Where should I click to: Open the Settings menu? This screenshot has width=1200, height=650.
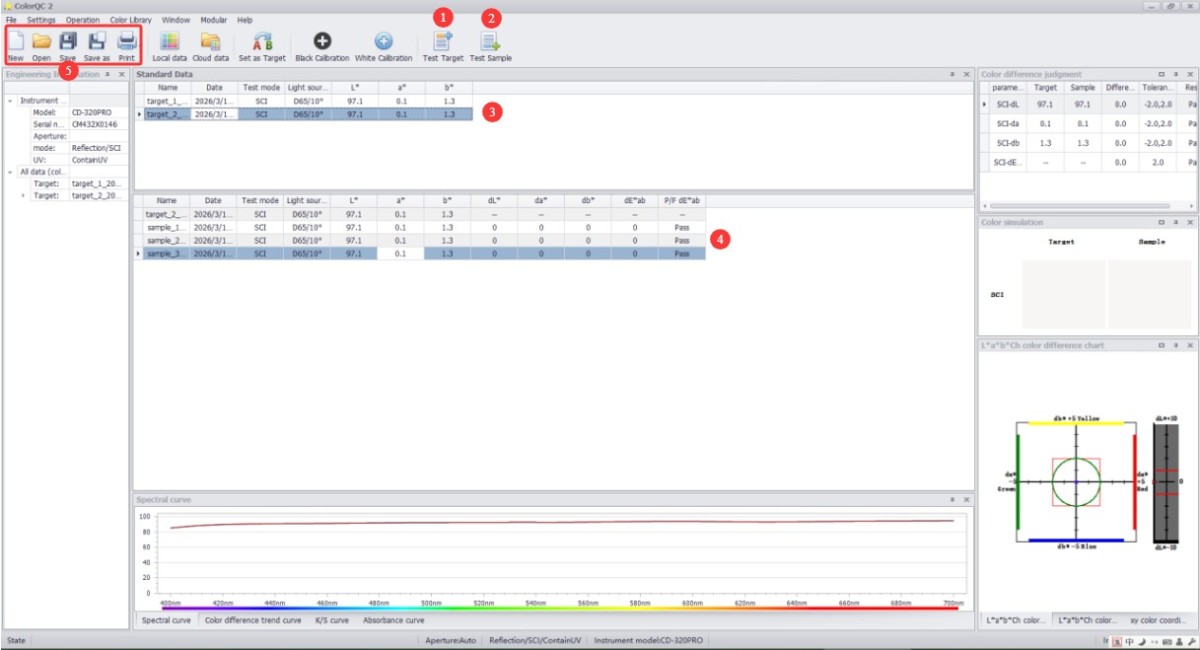pyautogui.click(x=41, y=20)
